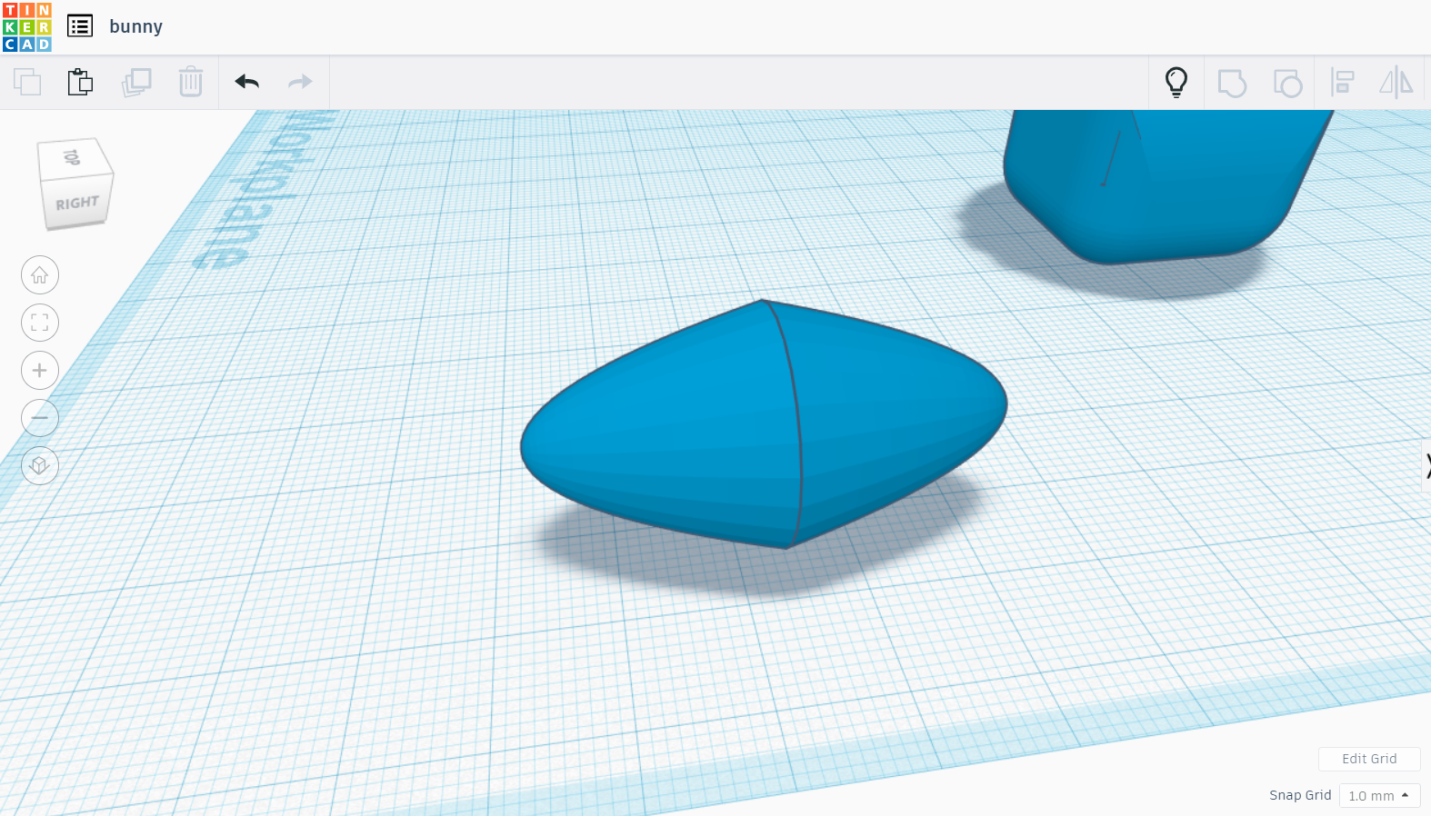Click the Mirror tool icon
This screenshot has width=1431, height=816.
coord(1396,82)
